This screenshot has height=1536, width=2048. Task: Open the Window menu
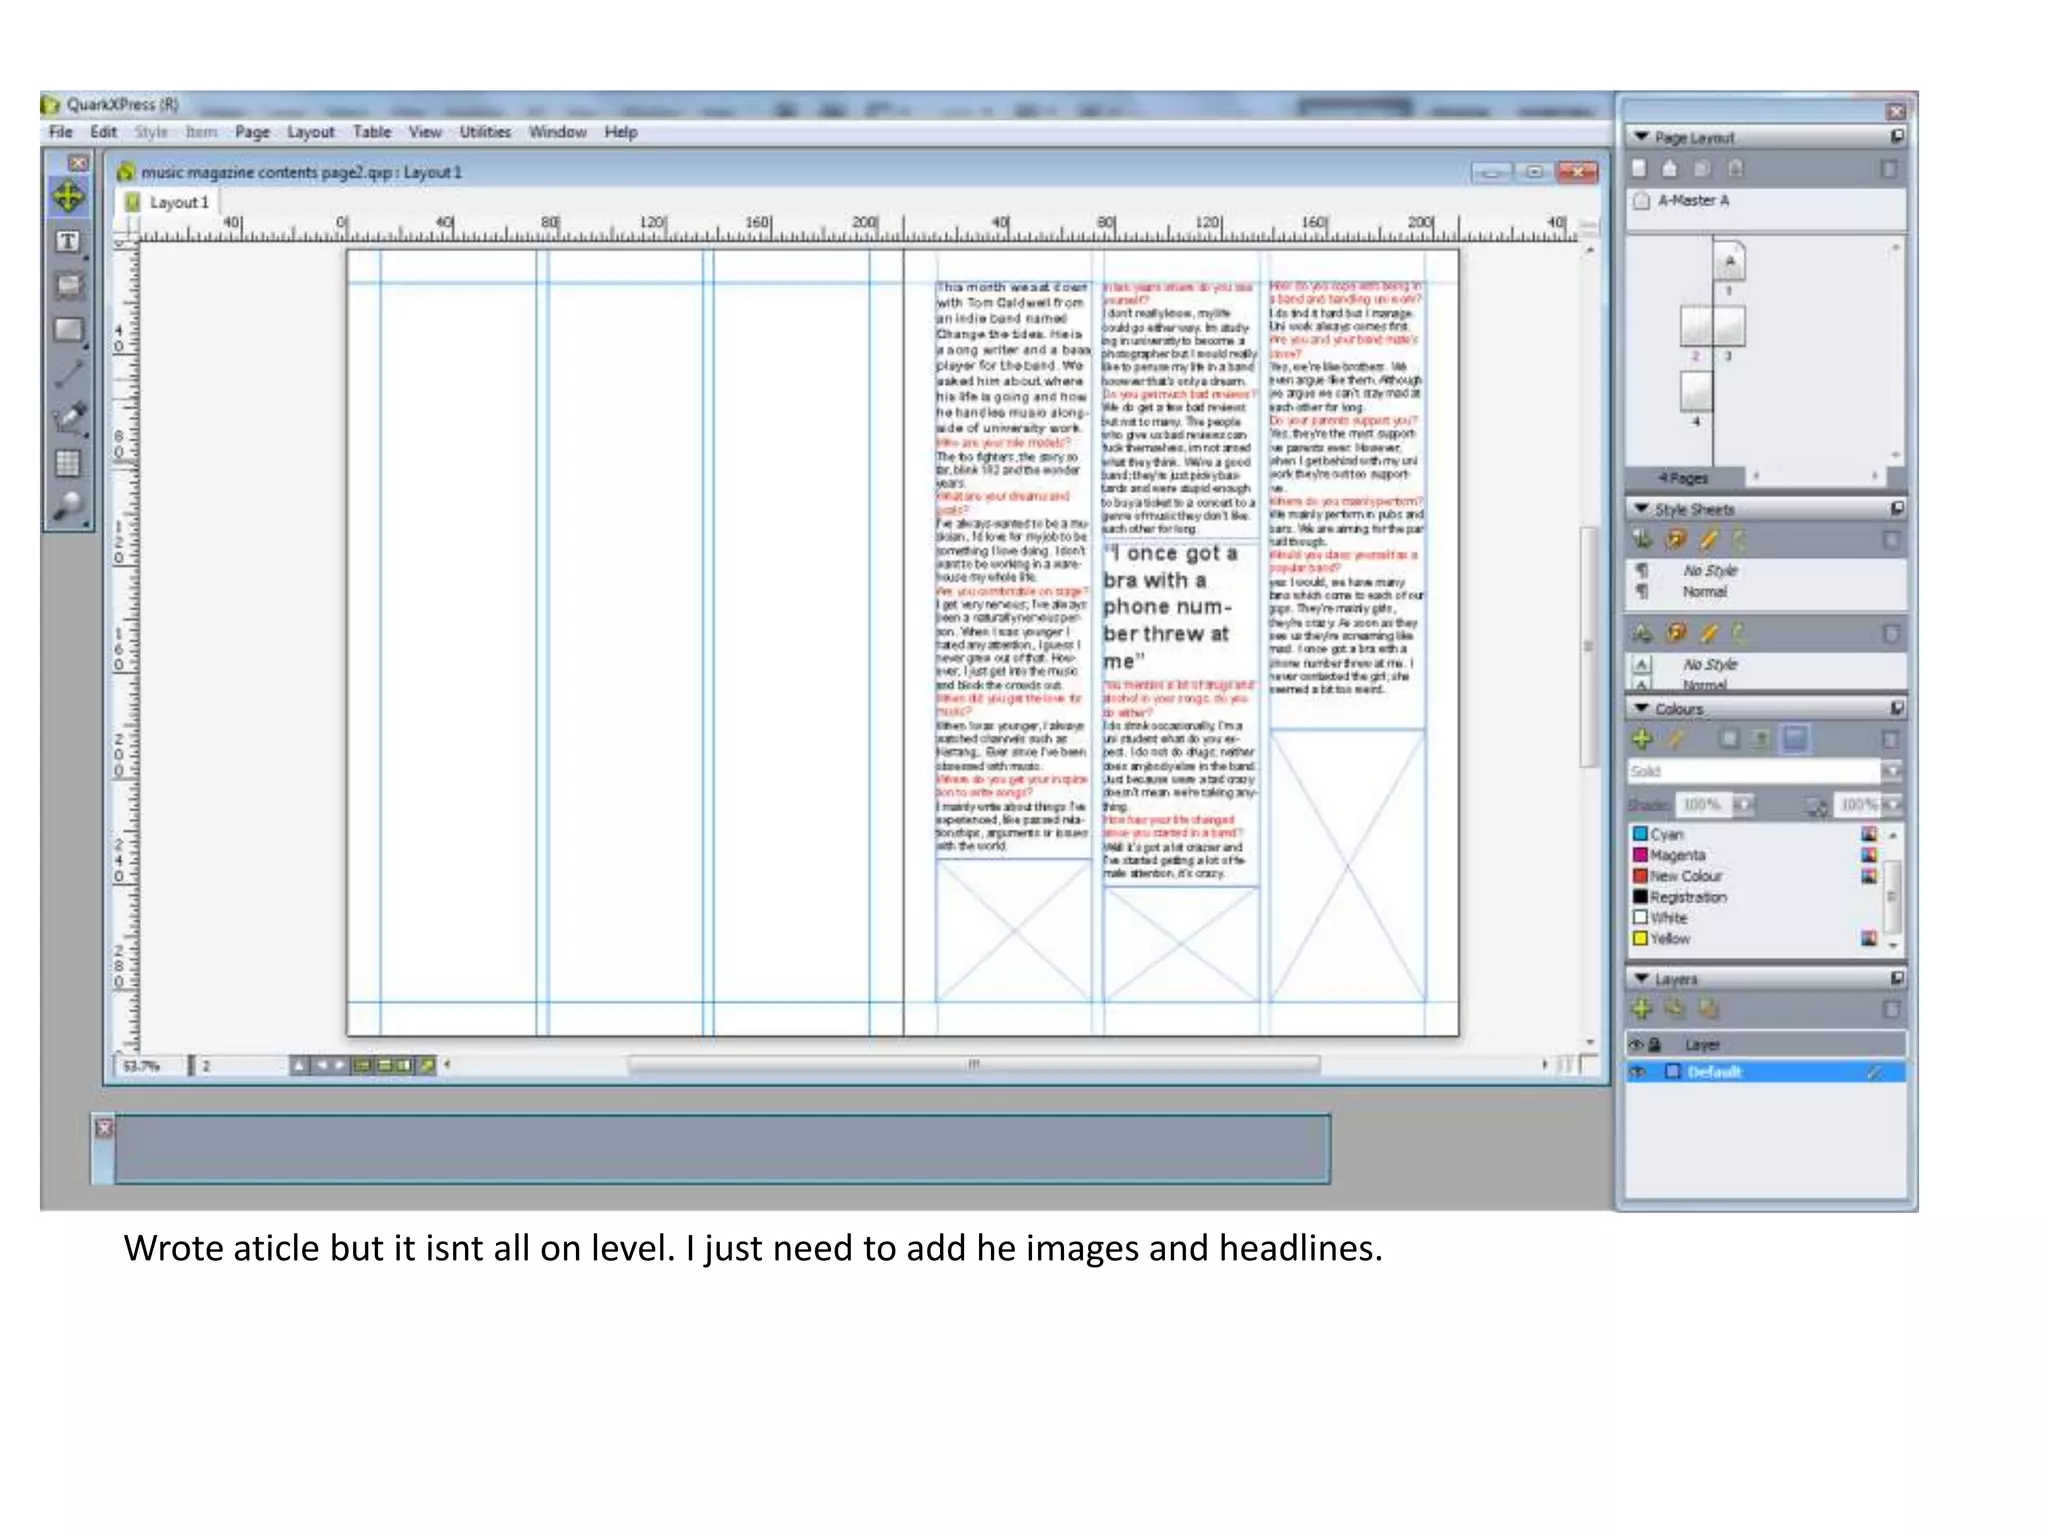[557, 132]
